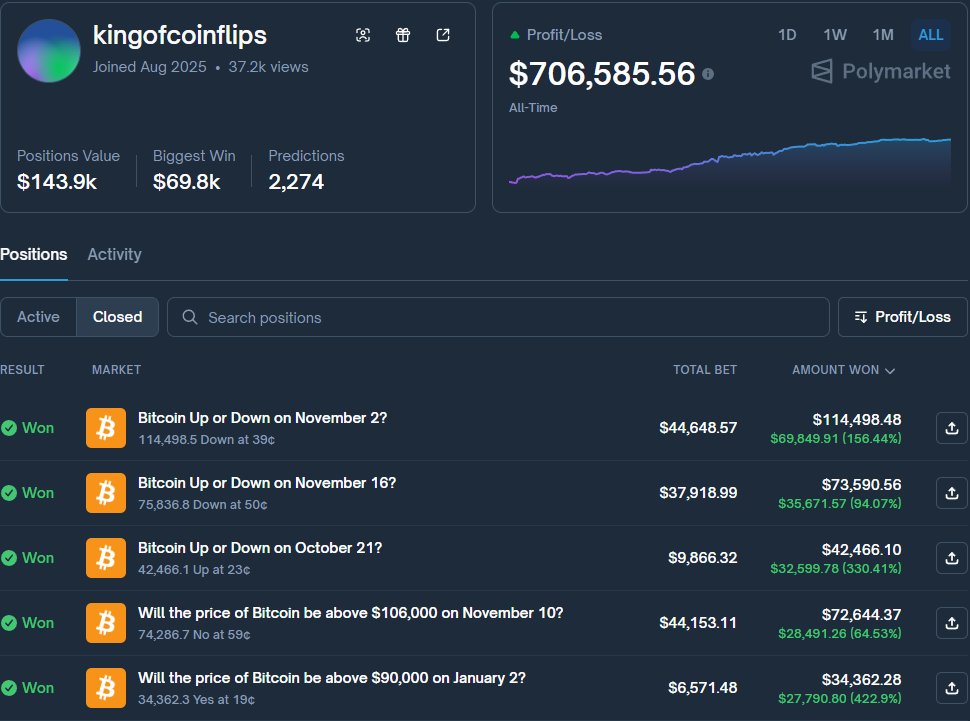Select the Closed positions filter
Image resolution: width=970 pixels, height=721 pixels.
pyautogui.click(x=117, y=316)
